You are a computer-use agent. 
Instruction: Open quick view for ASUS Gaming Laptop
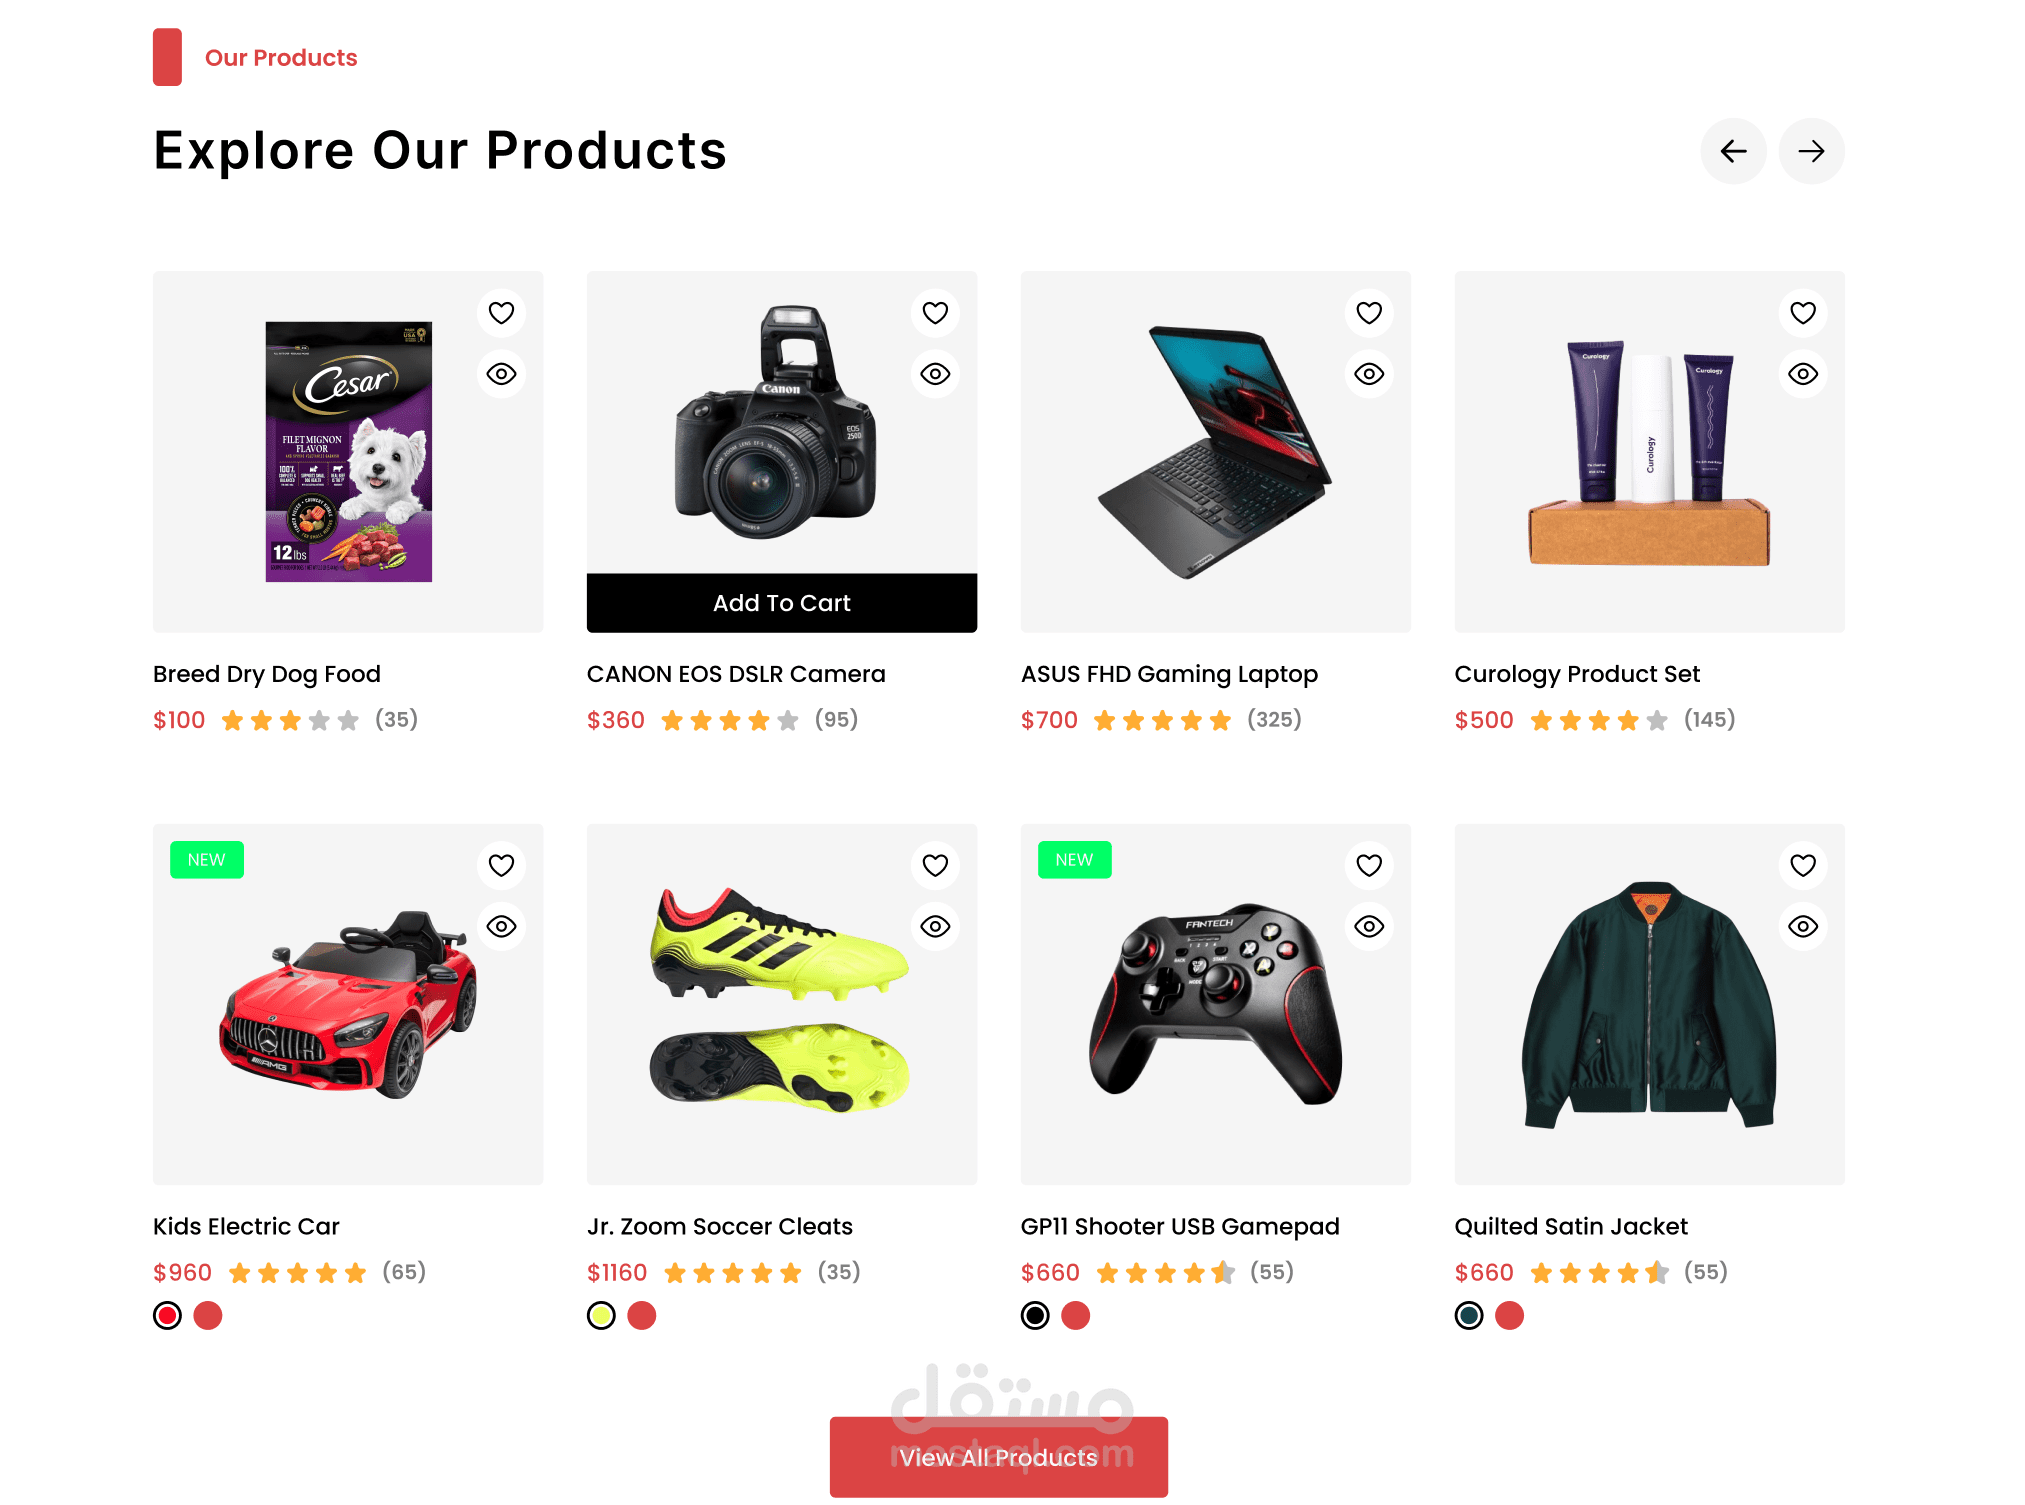[x=1369, y=374]
